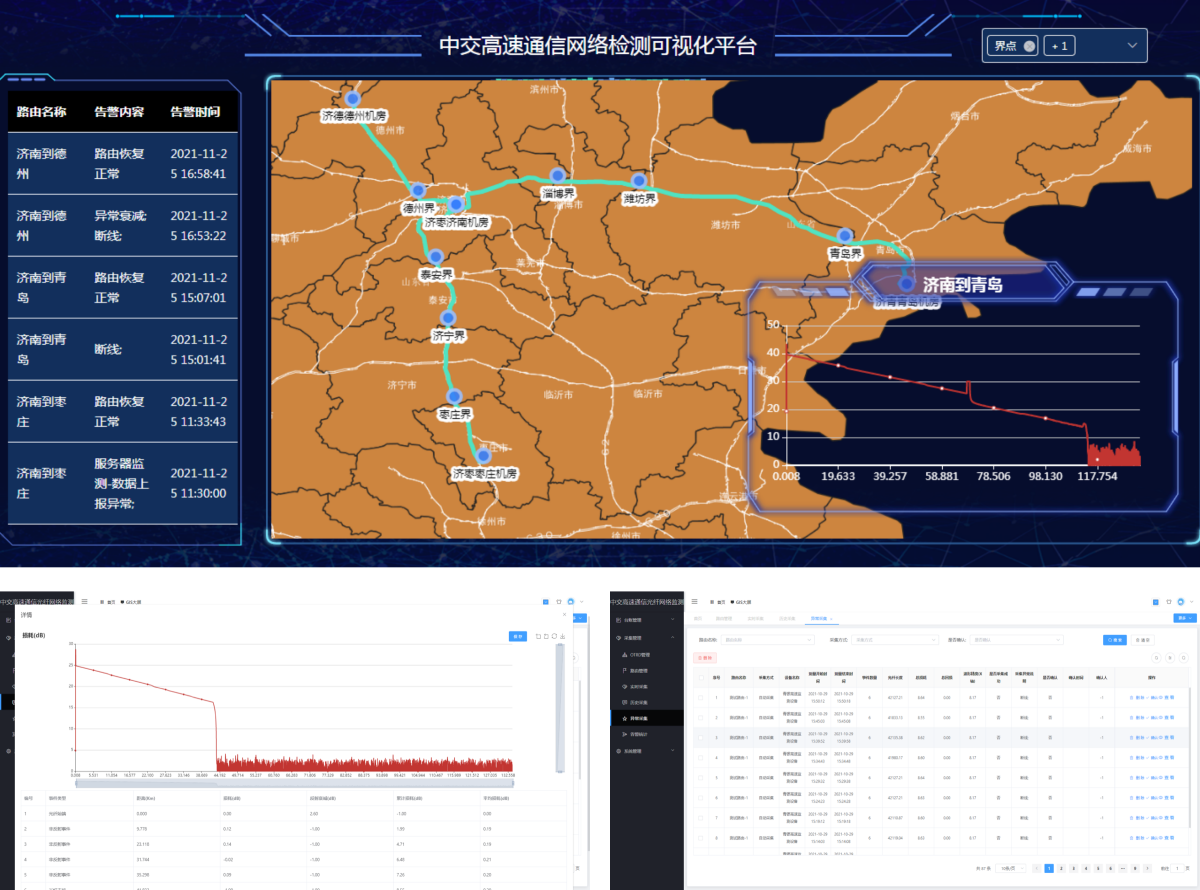Viewport: 1200px width, 890px height.
Task: Click the 济南到青岛 断线 alarm row
Action: [x=123, y=349]
